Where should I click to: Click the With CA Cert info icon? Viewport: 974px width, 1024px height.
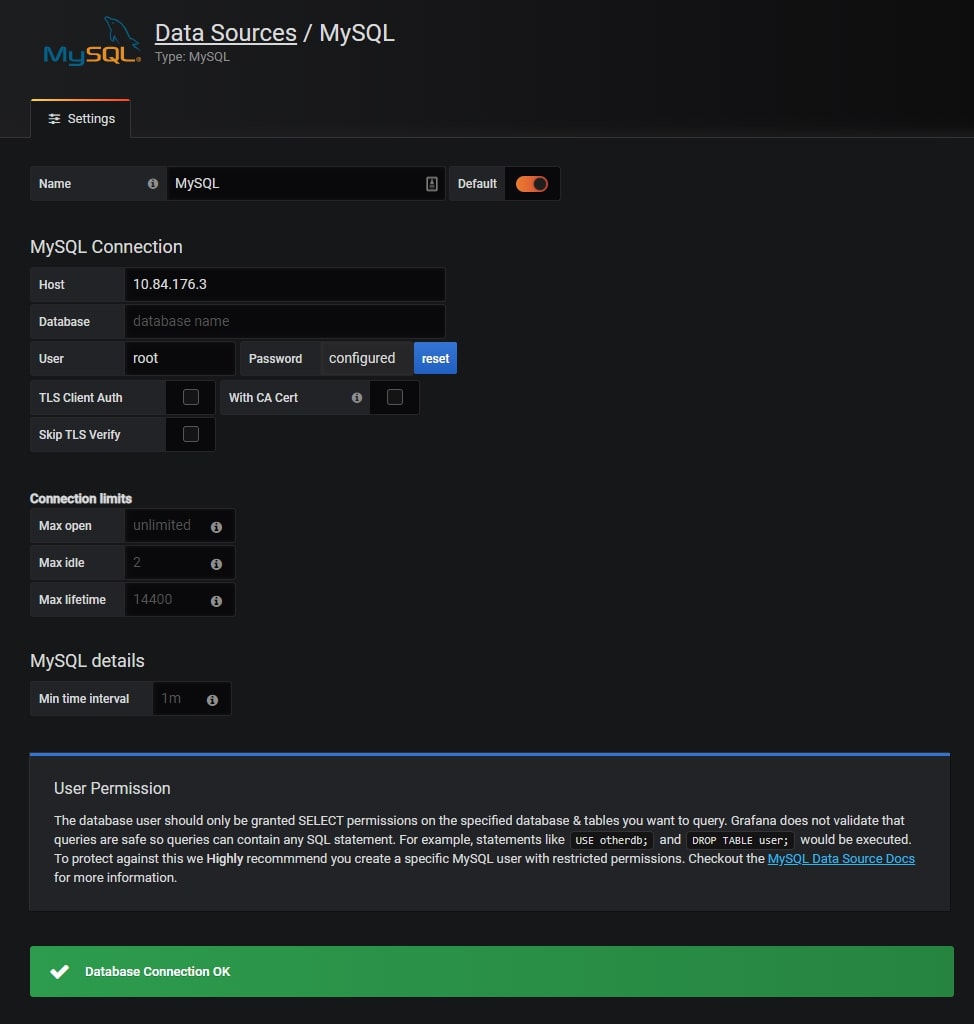[357, 397]
